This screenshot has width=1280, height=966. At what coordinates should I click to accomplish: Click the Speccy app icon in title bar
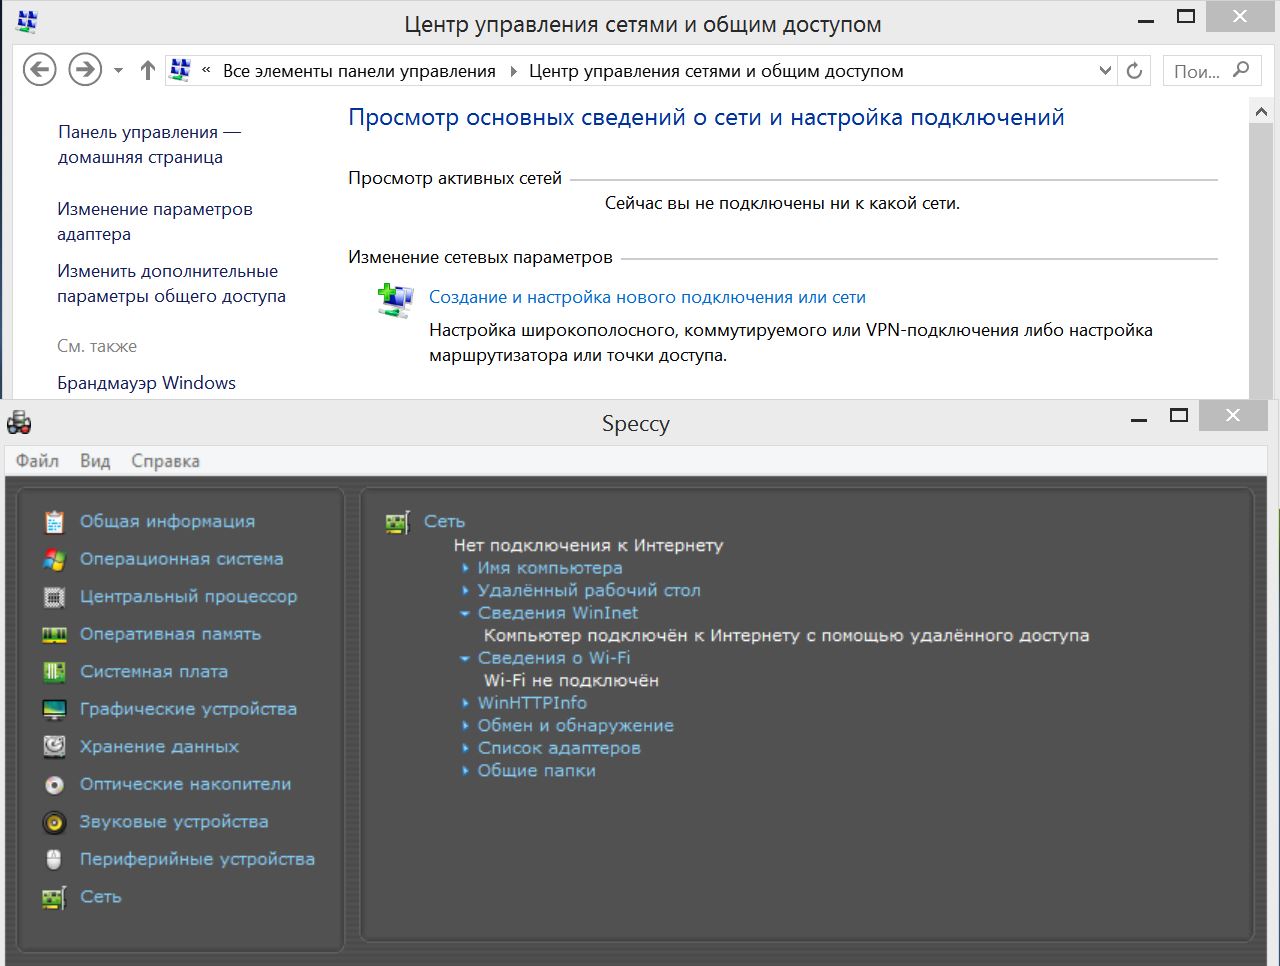pos(19,422)
